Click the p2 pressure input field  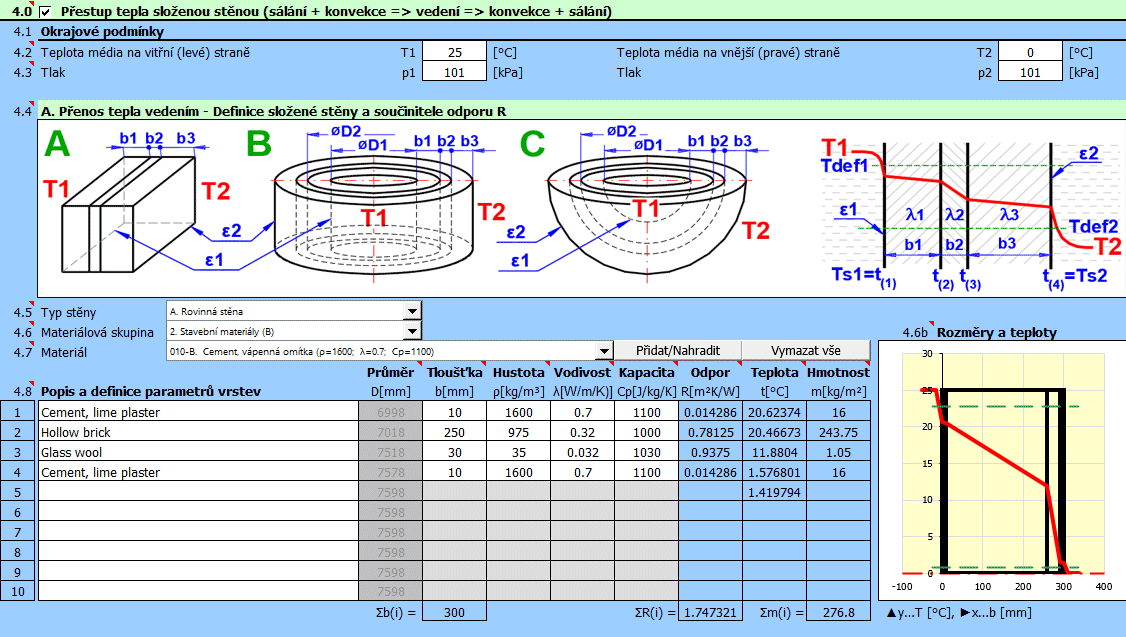1030,72
